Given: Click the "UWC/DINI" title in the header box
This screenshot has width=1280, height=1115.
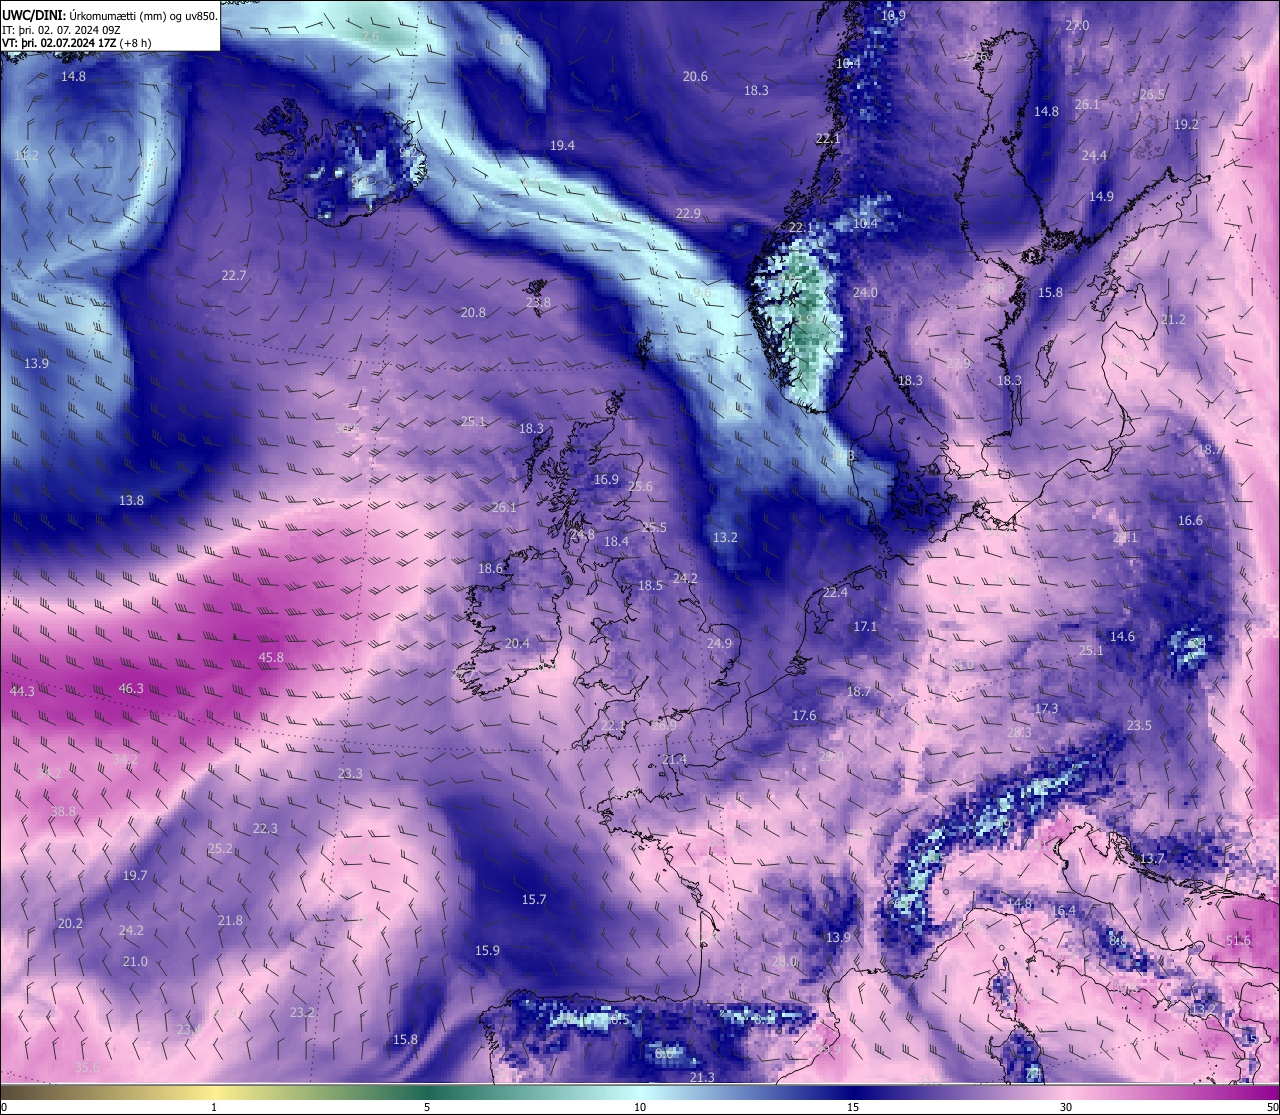Looking at the screenshot, I should (34, 15).
